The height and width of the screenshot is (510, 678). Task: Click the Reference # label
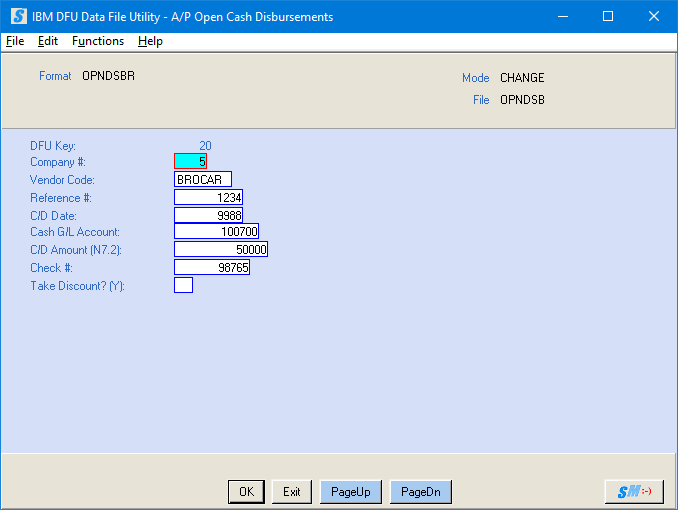(x=61, y=198)
